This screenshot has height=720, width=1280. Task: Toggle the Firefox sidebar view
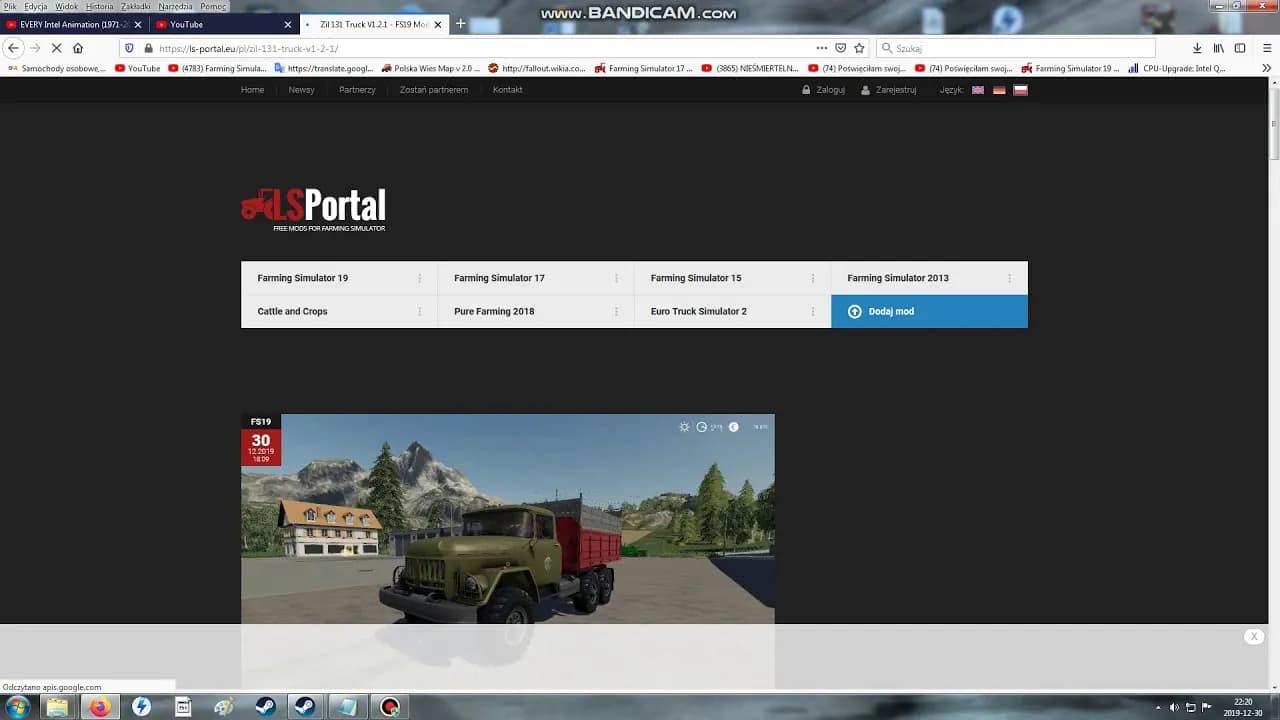tap(1240, 48)
